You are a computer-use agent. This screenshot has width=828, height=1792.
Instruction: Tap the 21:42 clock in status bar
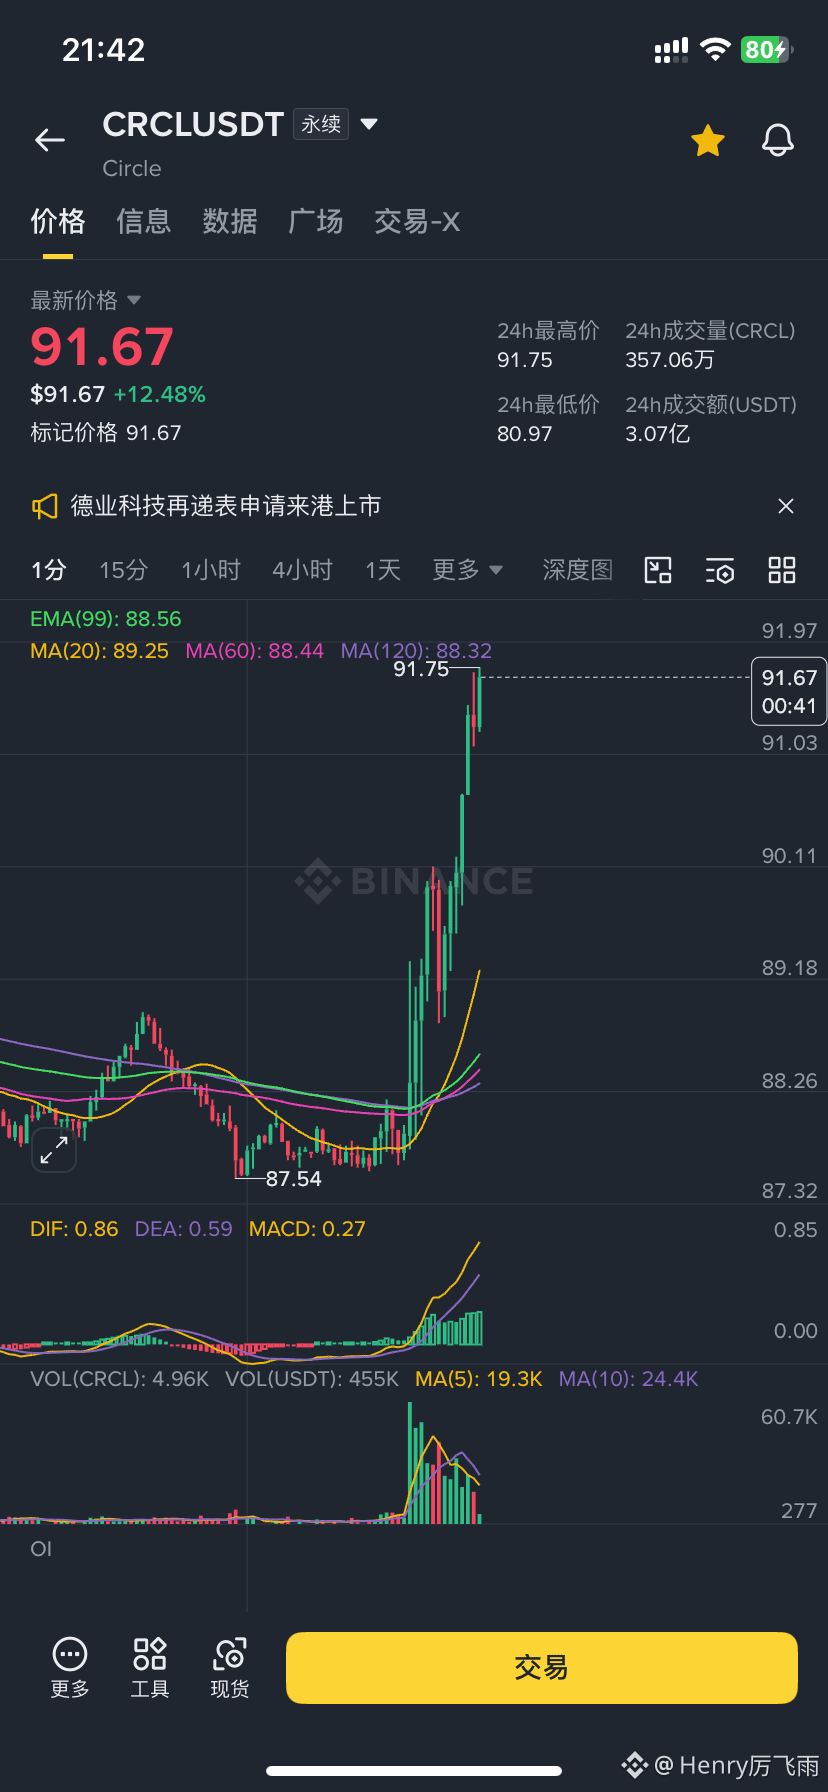(x=104, y=50)
